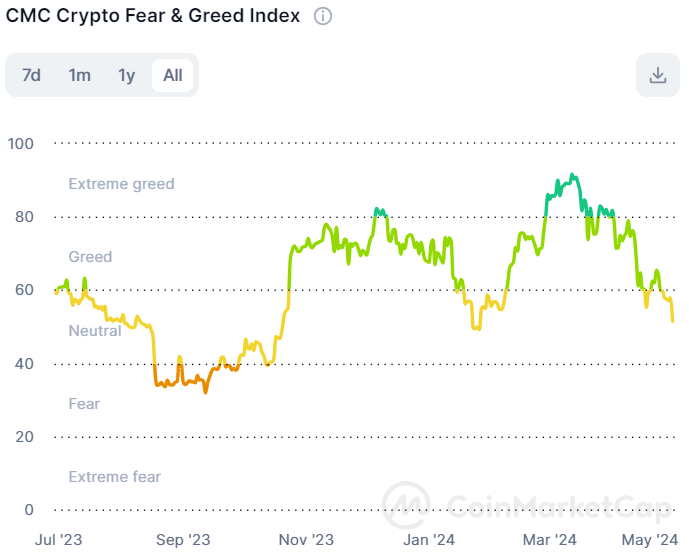Select the 1m time range
689x553 pixels.
pos(79,75)
